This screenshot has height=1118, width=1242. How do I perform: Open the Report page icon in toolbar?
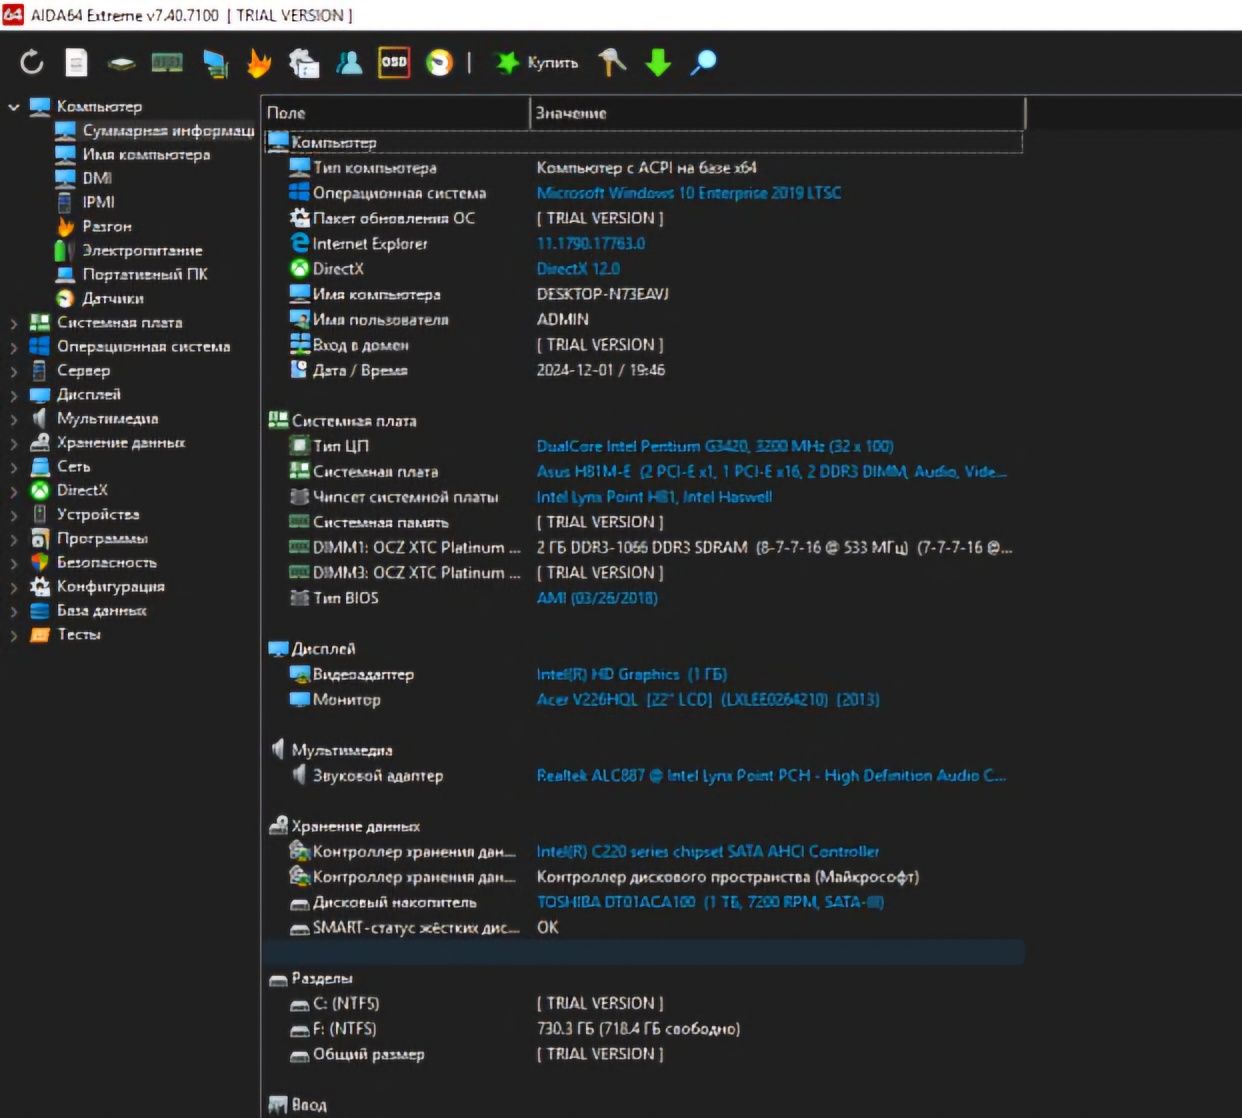(76, 63)
